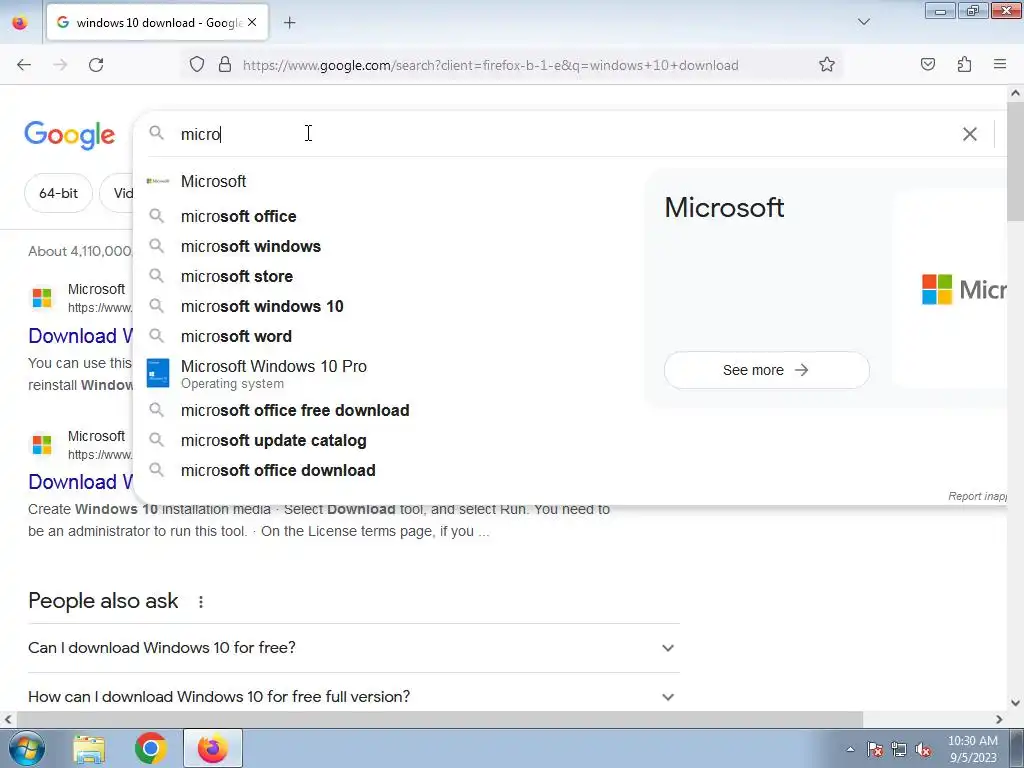The height and width of the screenshot is (768, 1024).
Task: Click the Windows 10 Pro thumbnail icon
Action: point(158,373)
